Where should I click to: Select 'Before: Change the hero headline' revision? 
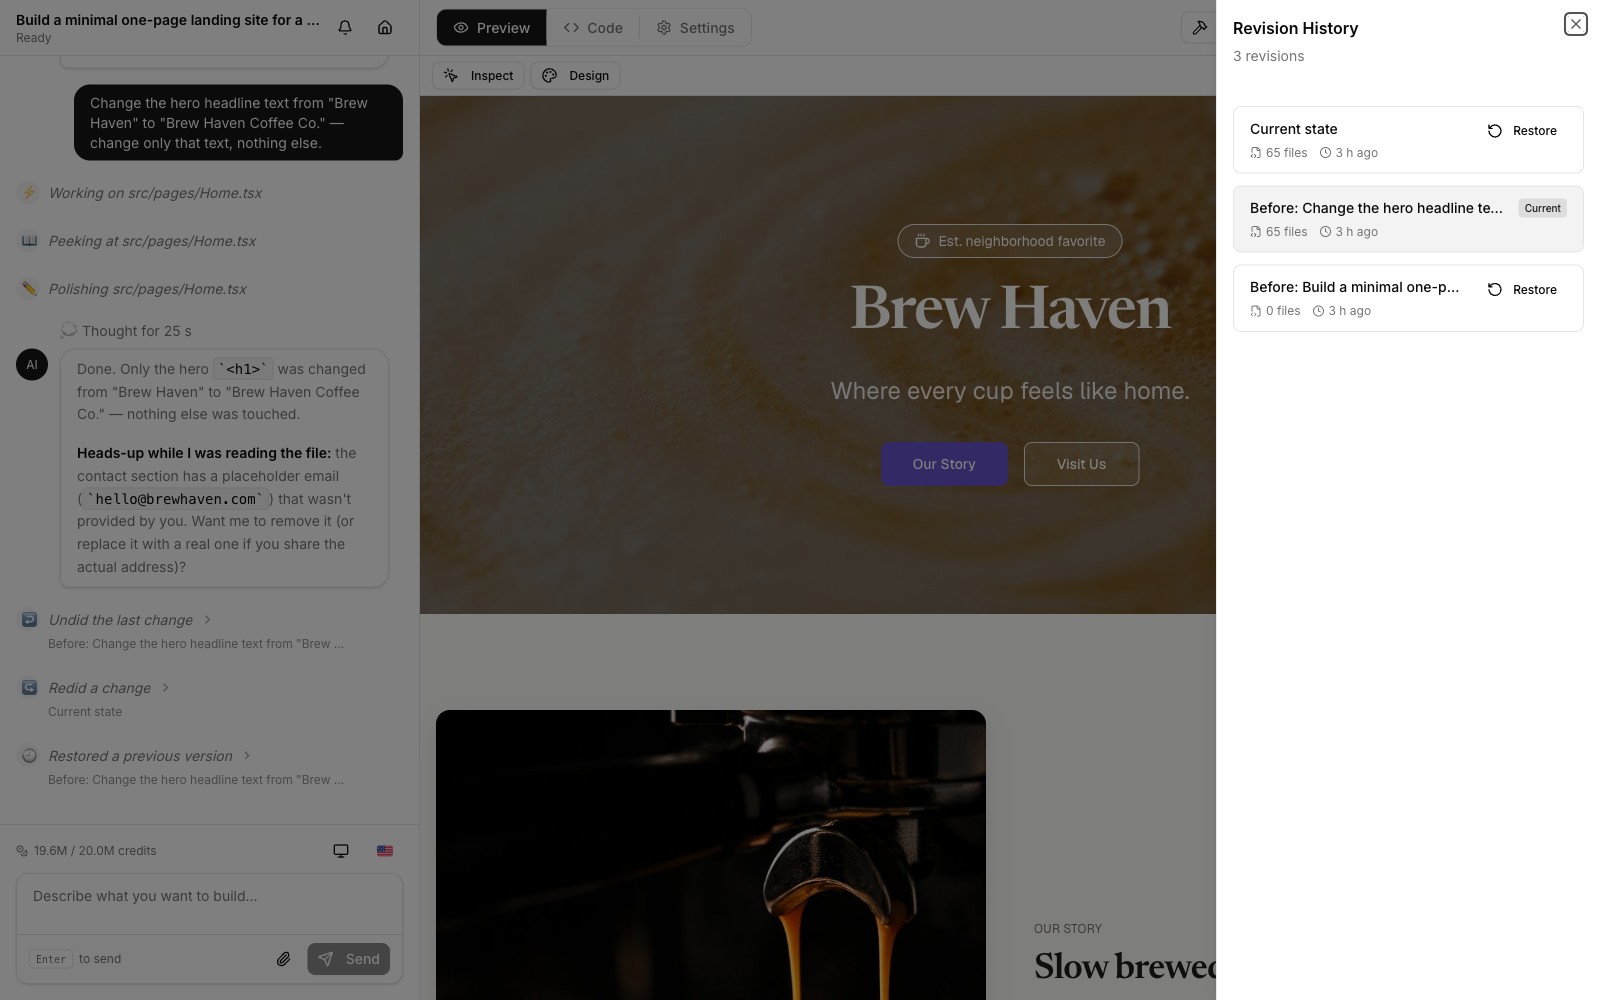click(x=1408, y=219)
